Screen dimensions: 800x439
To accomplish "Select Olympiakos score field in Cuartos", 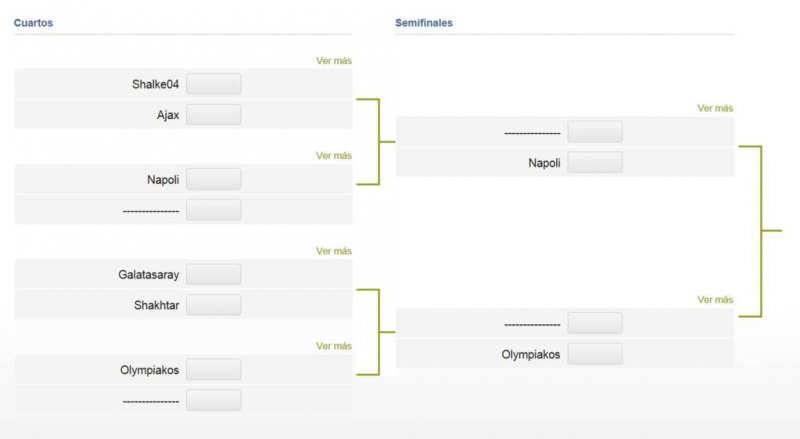I will point(214,370).
